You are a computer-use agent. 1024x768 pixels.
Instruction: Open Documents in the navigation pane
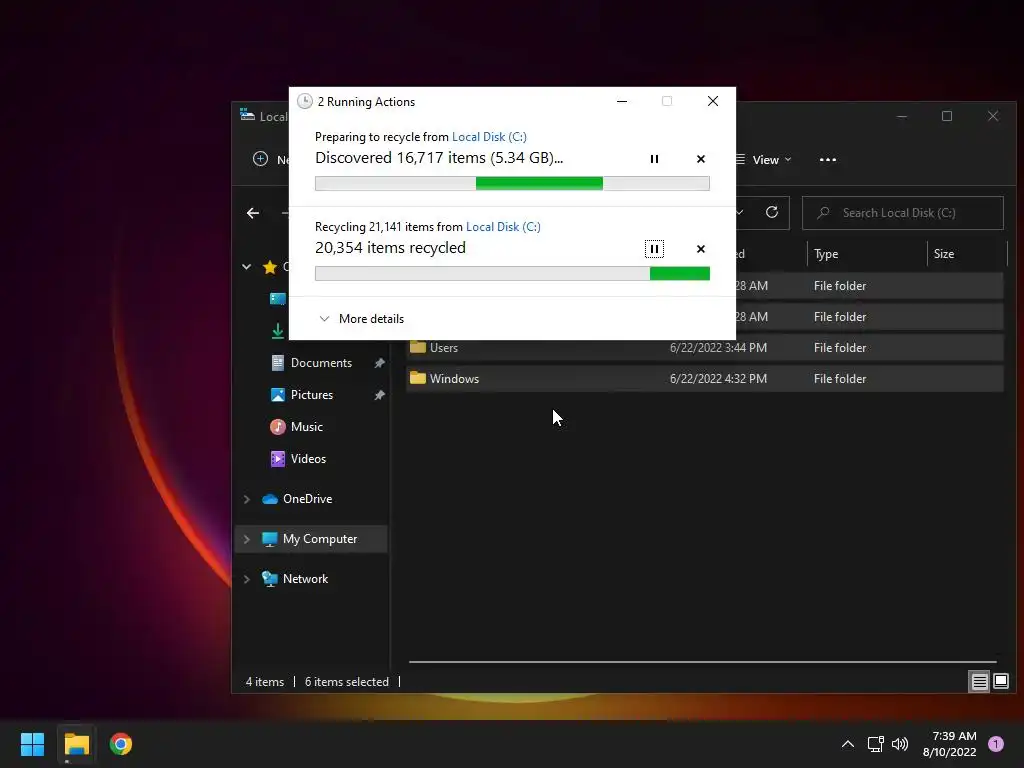click(x=321, y=362)
